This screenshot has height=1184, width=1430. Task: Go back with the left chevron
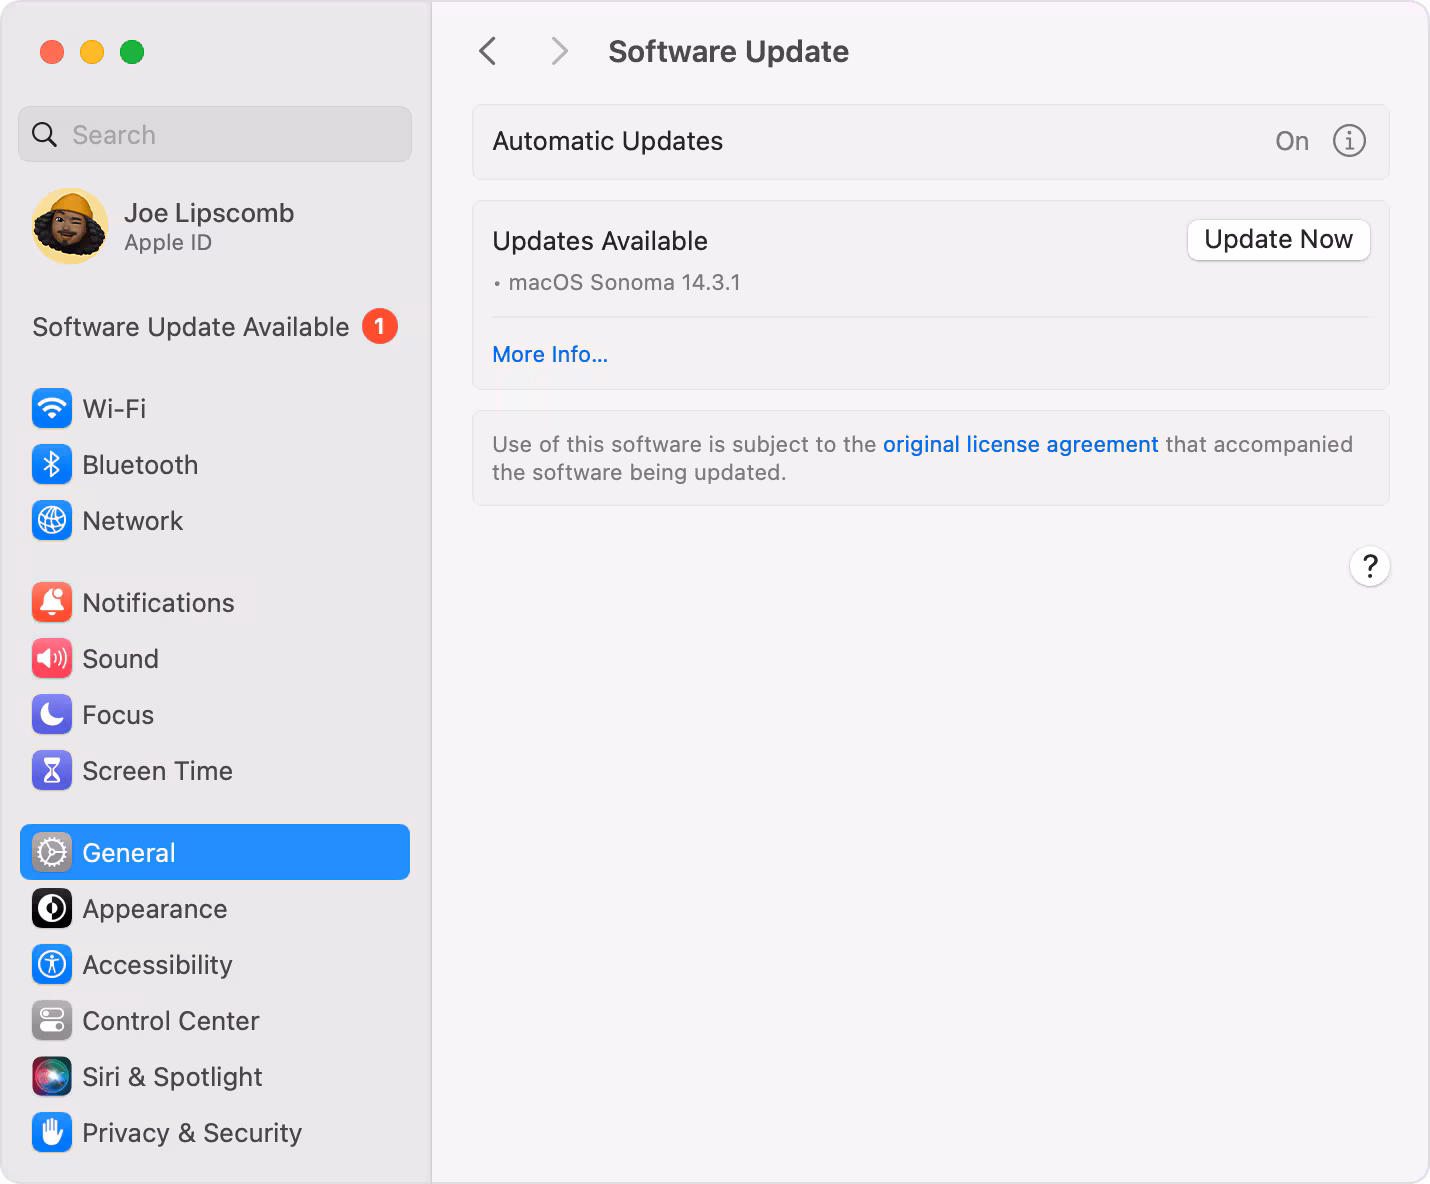(488, 51)
